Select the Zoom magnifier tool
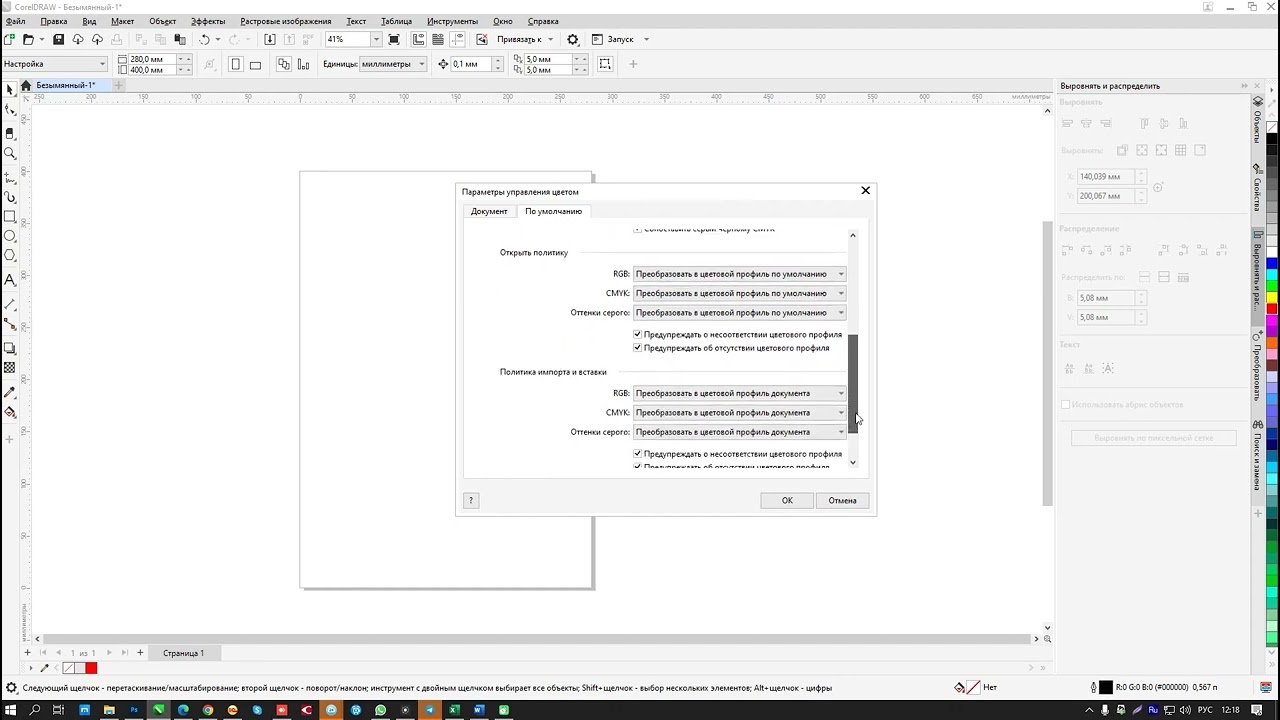Viewport: 1280px width, 720px height. click(x=10, y=153)
